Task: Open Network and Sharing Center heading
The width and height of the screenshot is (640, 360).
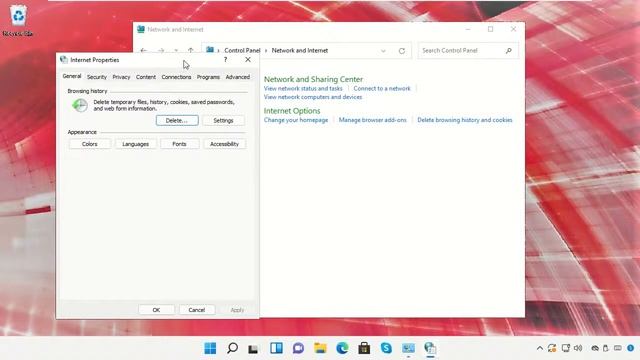Action: coord(313,79)
